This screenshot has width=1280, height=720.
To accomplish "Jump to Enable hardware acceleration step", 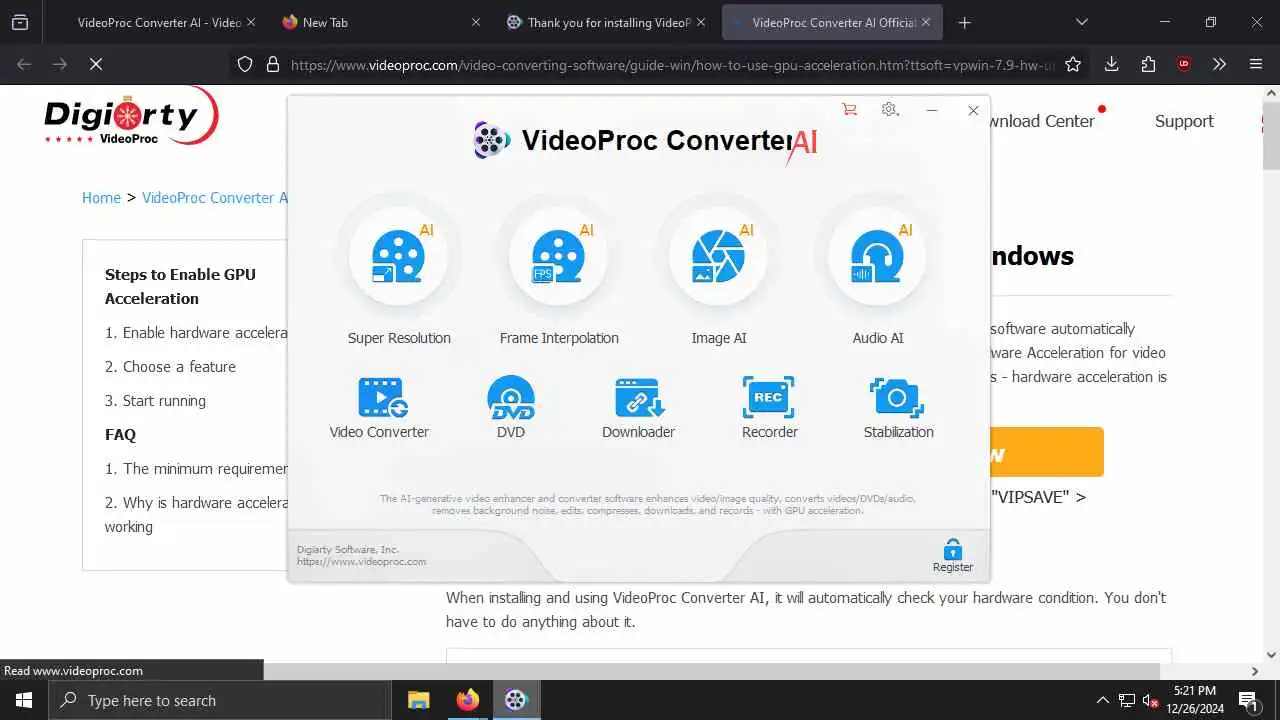I will pyautogui.click(x=196, y=333).
